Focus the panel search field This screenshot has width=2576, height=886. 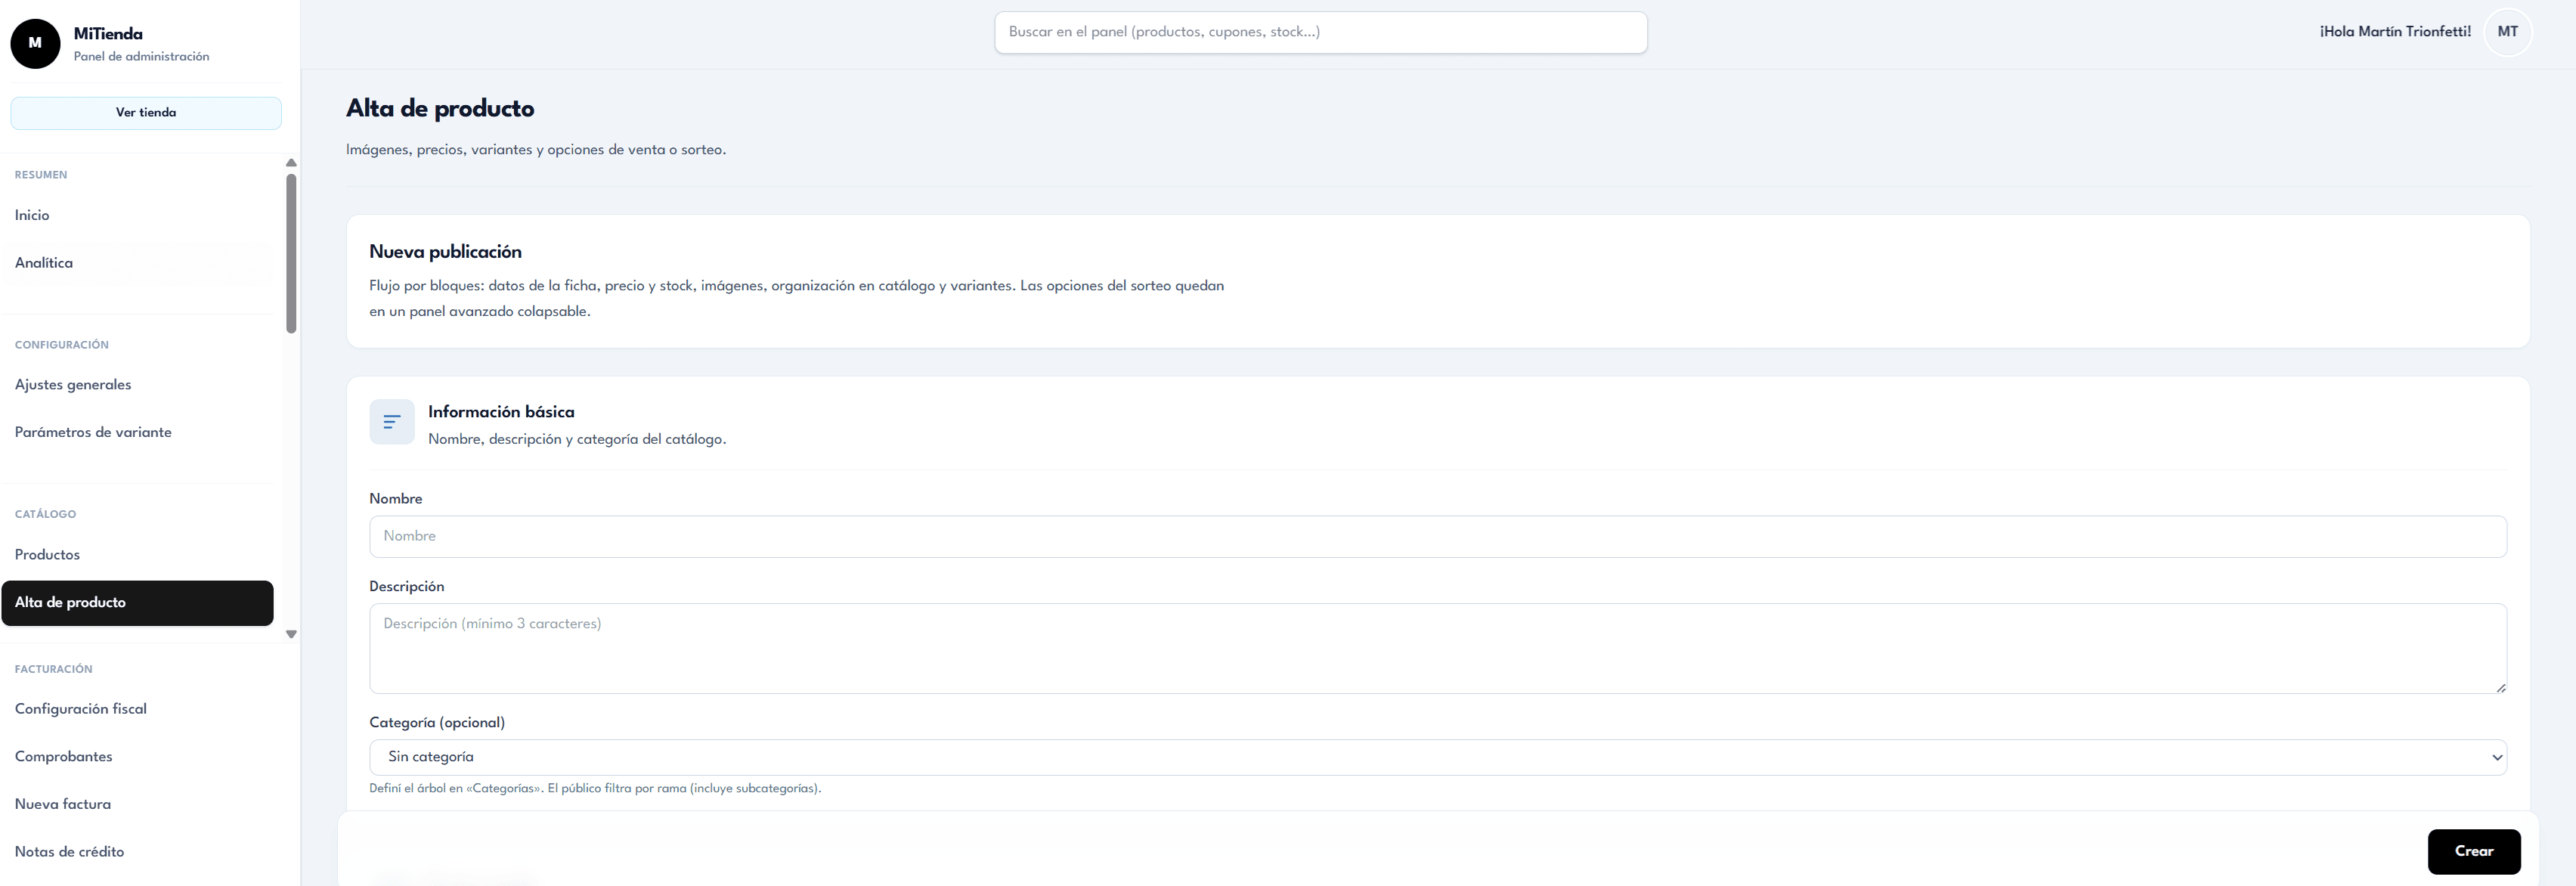[x=1320, y=32]
